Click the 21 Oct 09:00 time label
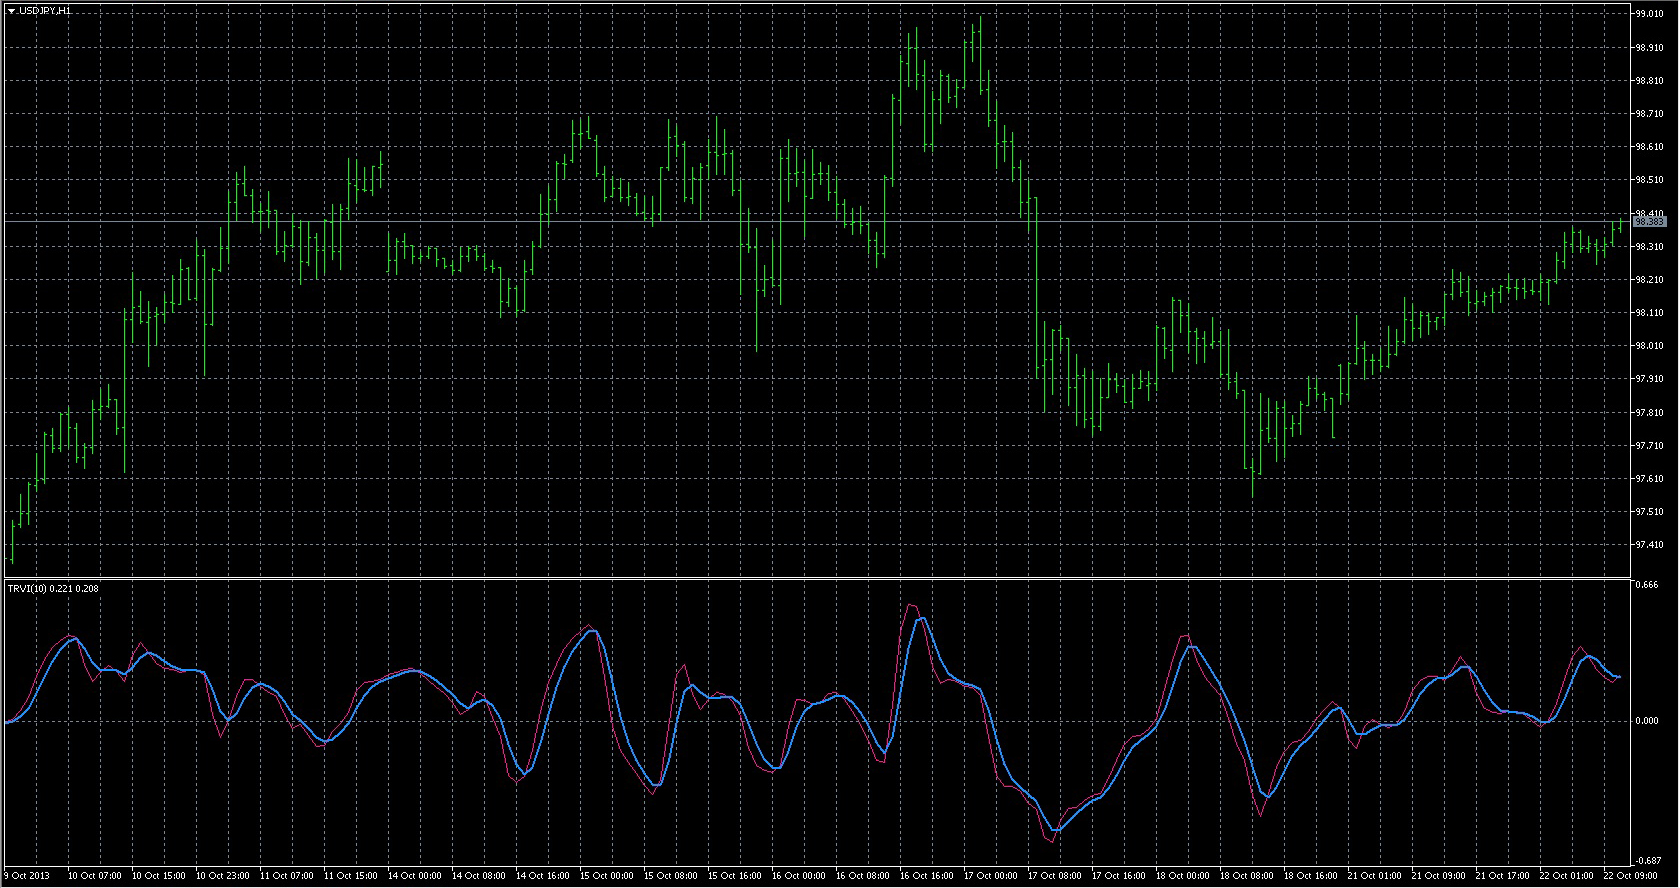1680x888 pixels. [1439, 876]
